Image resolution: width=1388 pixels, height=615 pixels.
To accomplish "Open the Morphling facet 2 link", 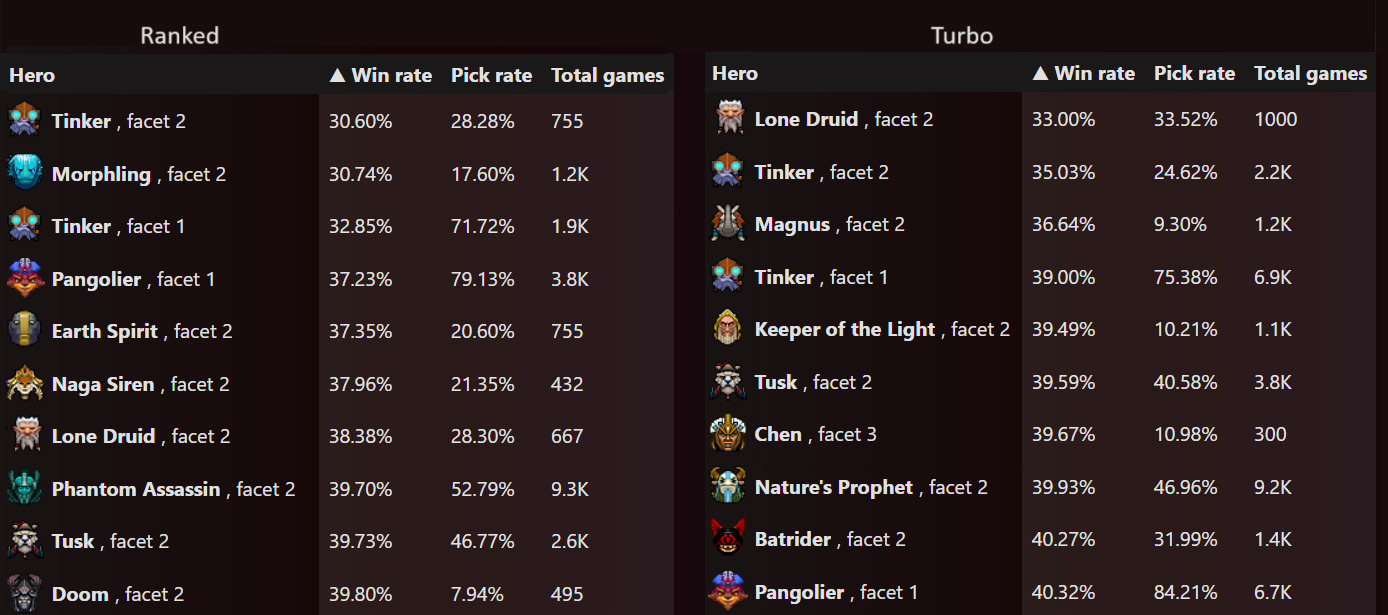I will click(196, 173).
